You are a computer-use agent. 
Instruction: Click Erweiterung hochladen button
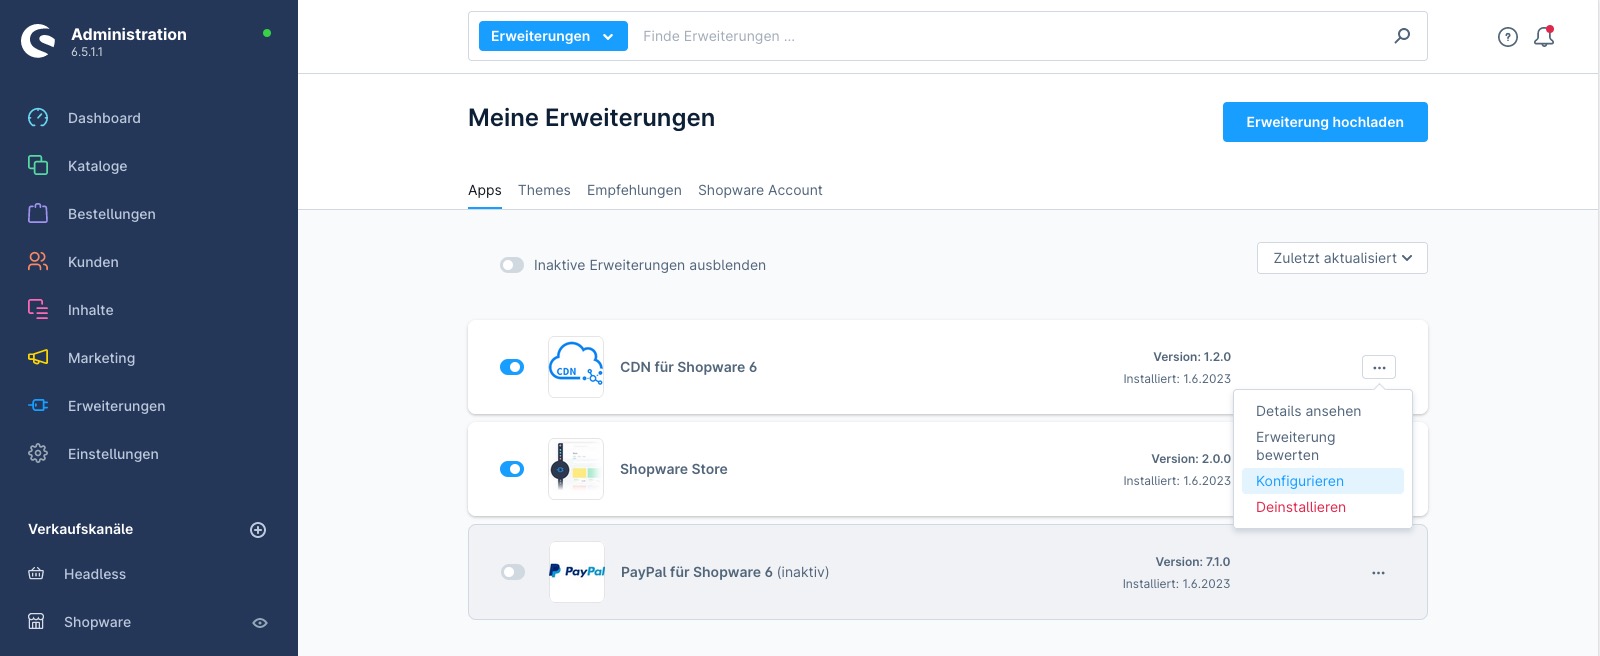1325,122
